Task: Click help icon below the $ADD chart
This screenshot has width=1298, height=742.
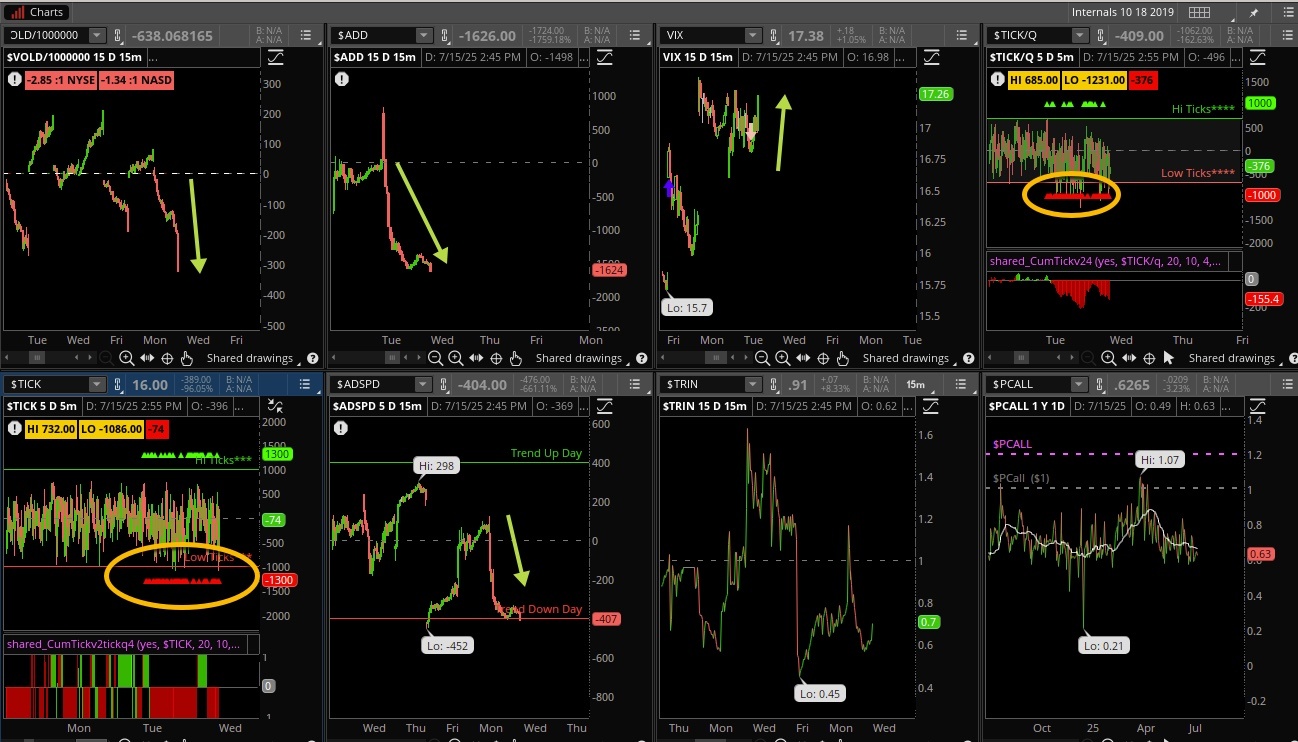Action: click(x=641, y=358)
